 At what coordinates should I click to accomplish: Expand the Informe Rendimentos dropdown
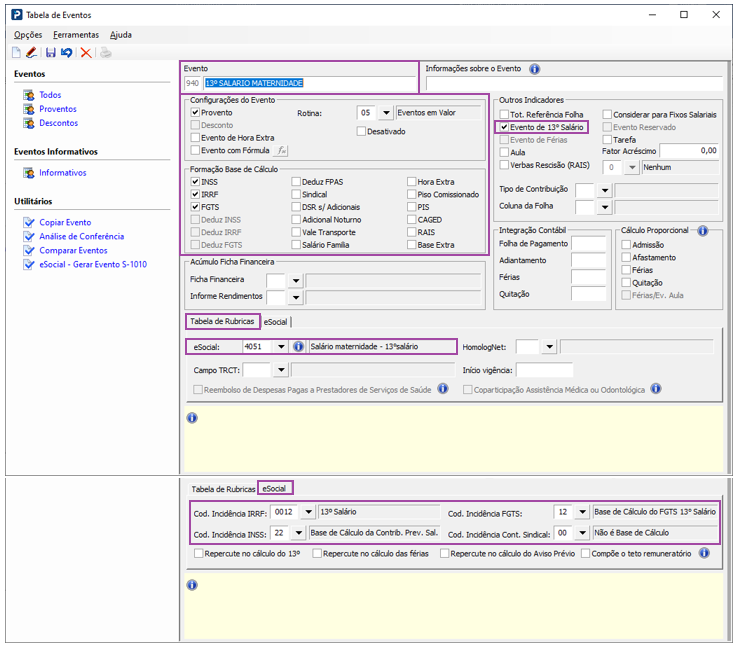click(296, 297)
